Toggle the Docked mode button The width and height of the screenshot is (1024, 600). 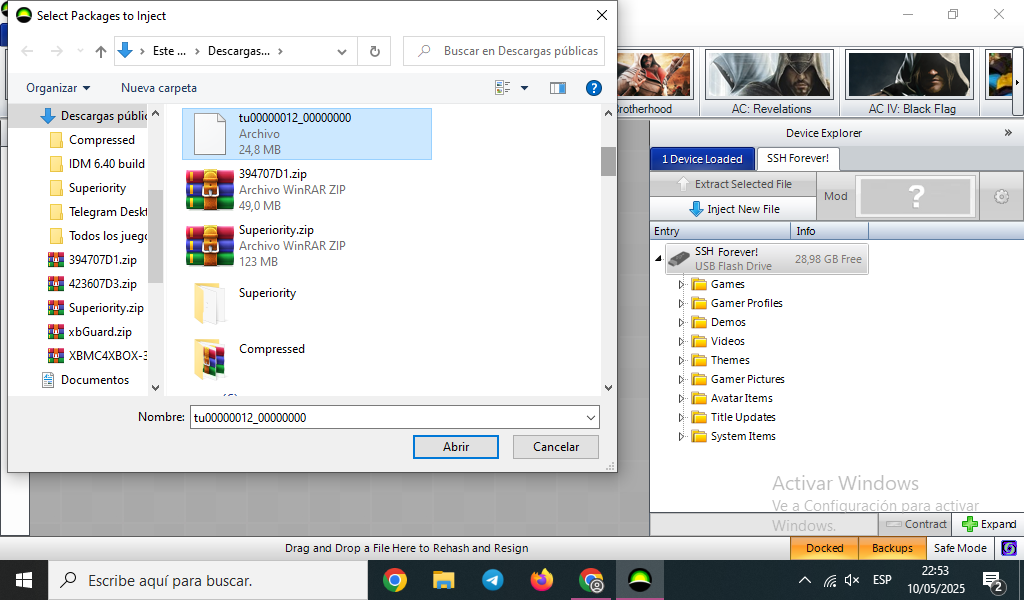click(824, 548)
